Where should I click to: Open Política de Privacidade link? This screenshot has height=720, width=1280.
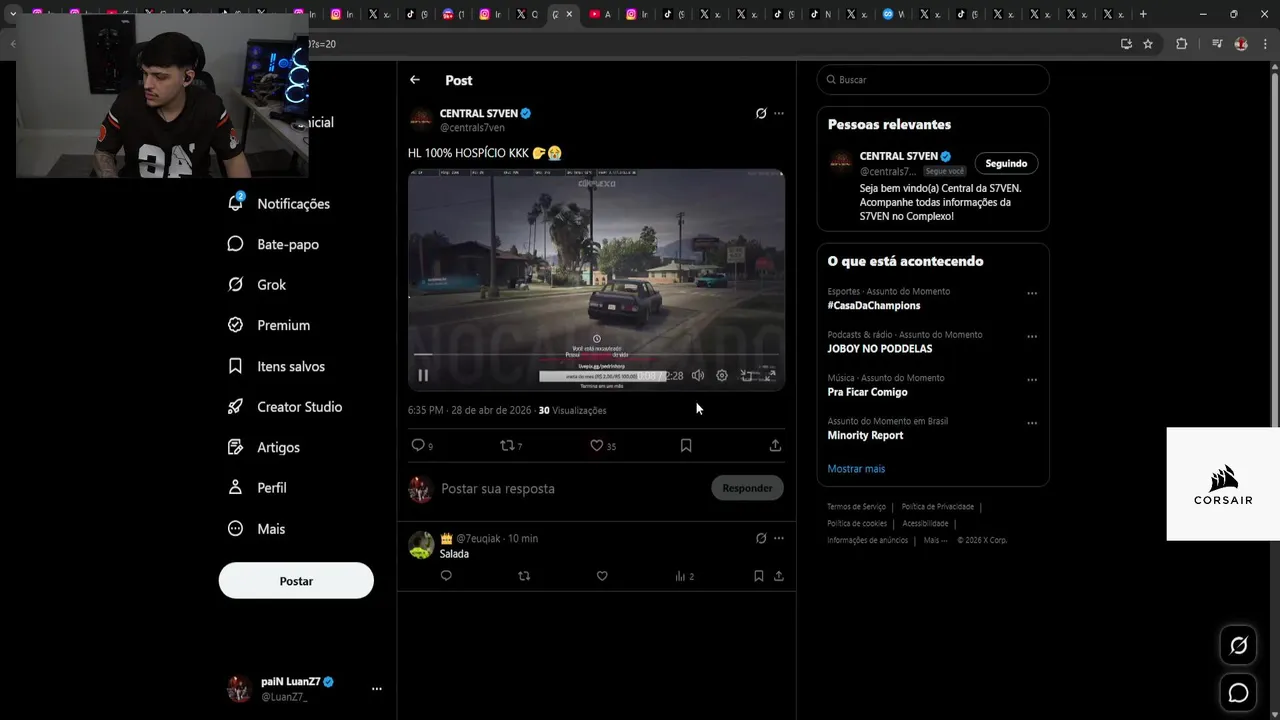[x=938, y=507]
